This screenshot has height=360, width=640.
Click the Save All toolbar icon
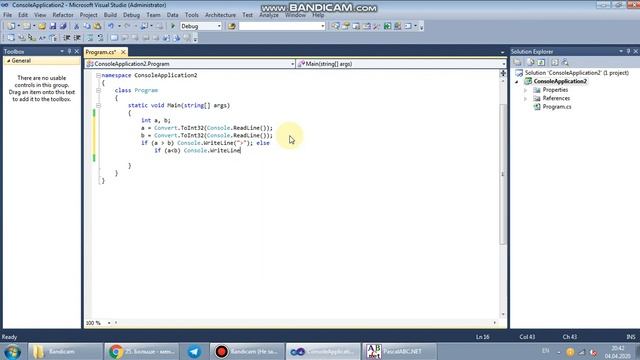pos(63,26)
